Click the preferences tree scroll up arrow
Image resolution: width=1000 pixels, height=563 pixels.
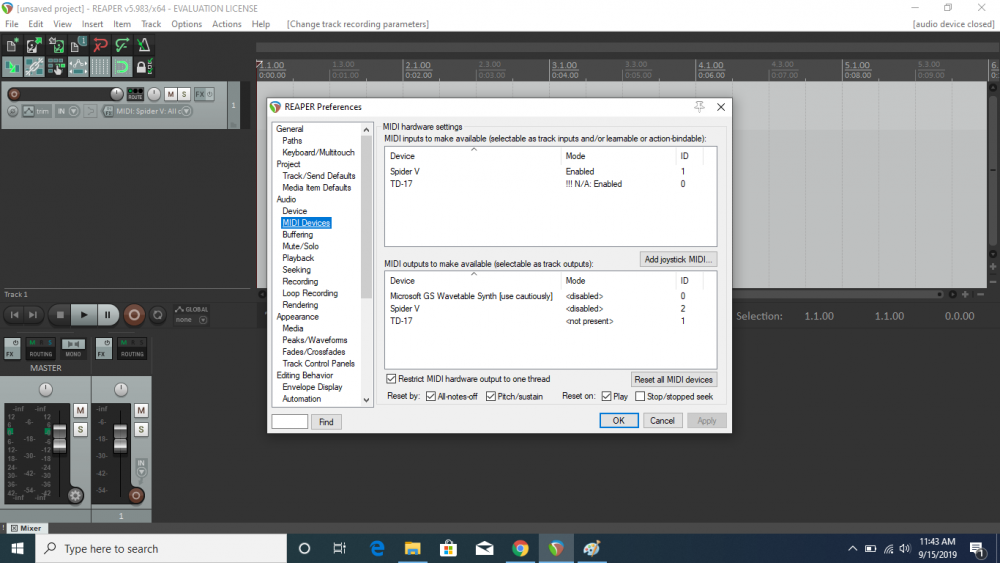point(366,129)
